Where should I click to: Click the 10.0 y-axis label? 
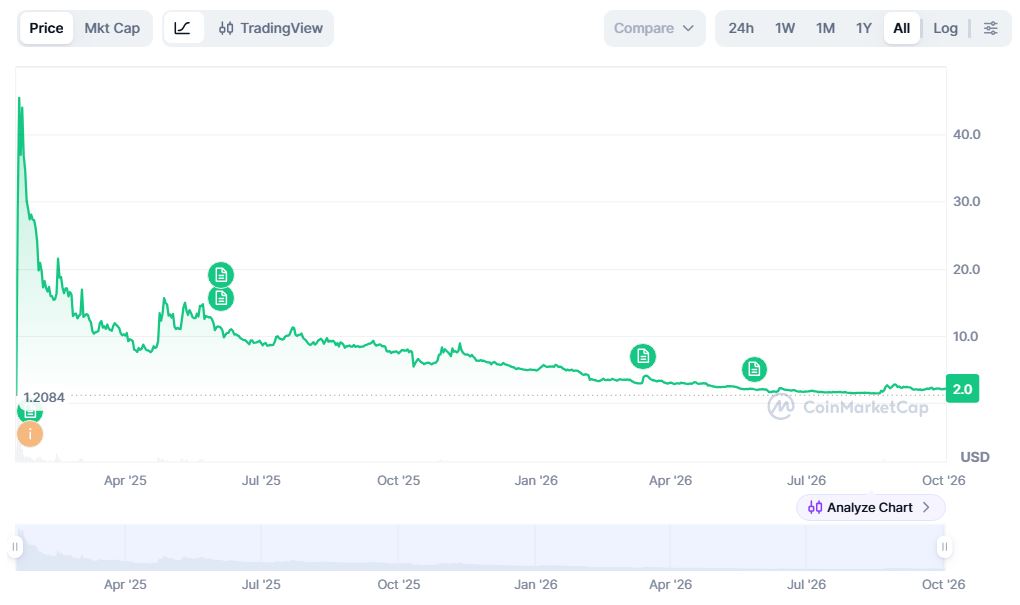[966, 336]
